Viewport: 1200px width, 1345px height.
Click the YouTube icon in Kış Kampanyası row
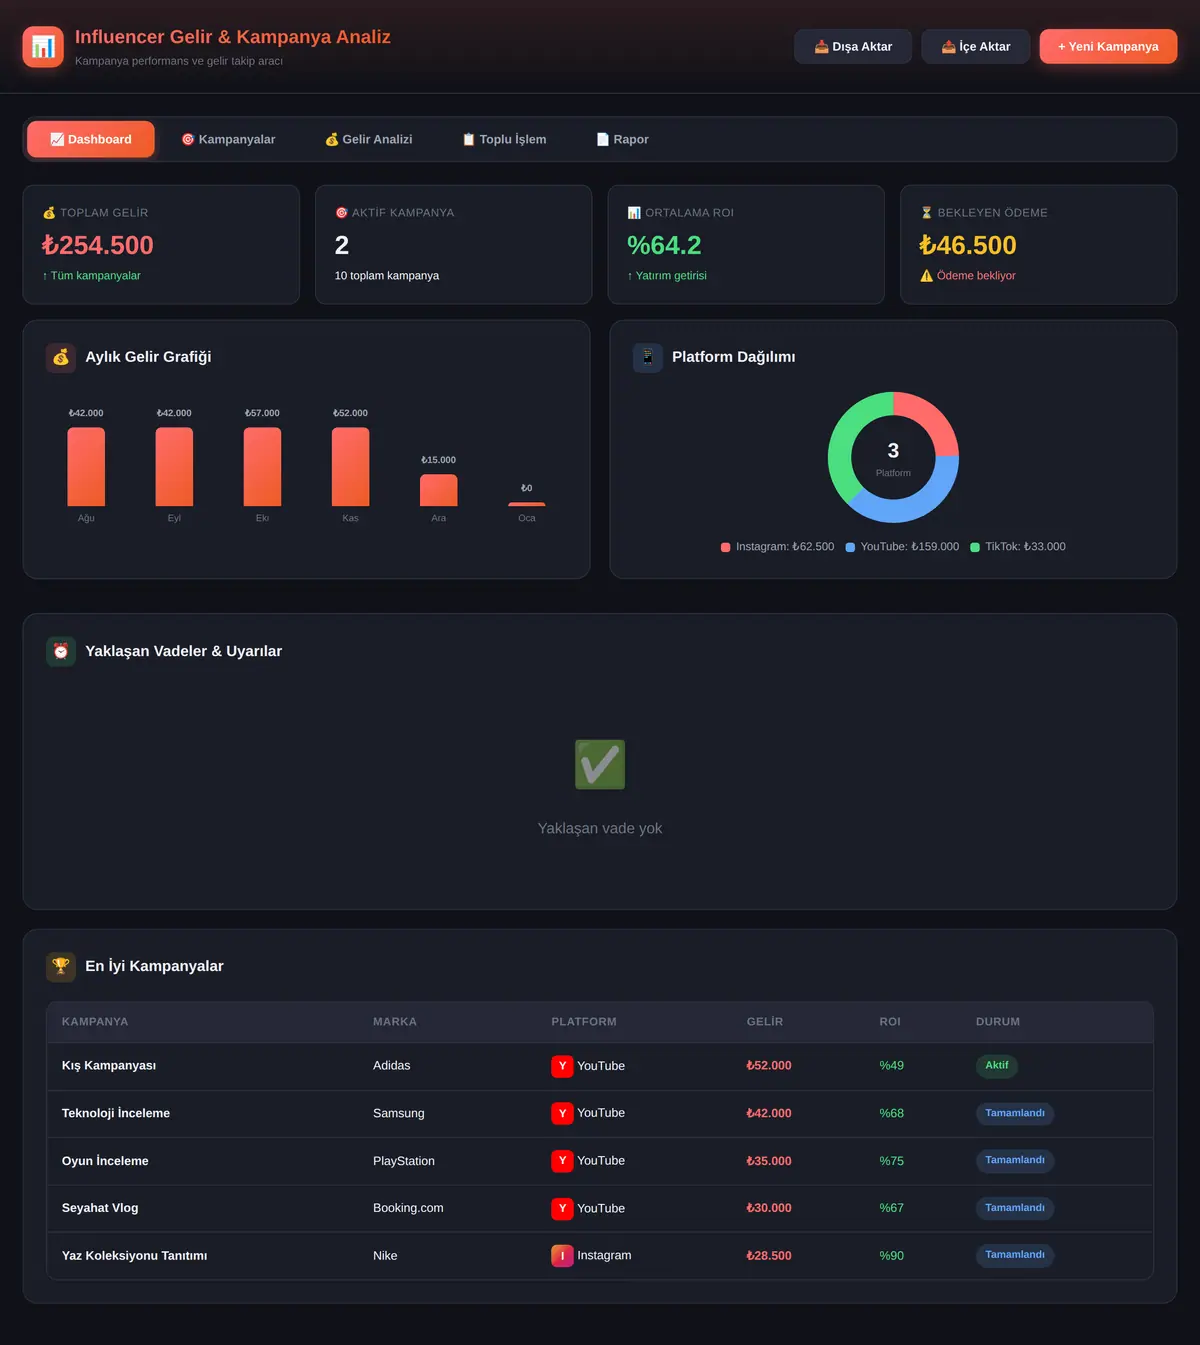click(562, 1066)
